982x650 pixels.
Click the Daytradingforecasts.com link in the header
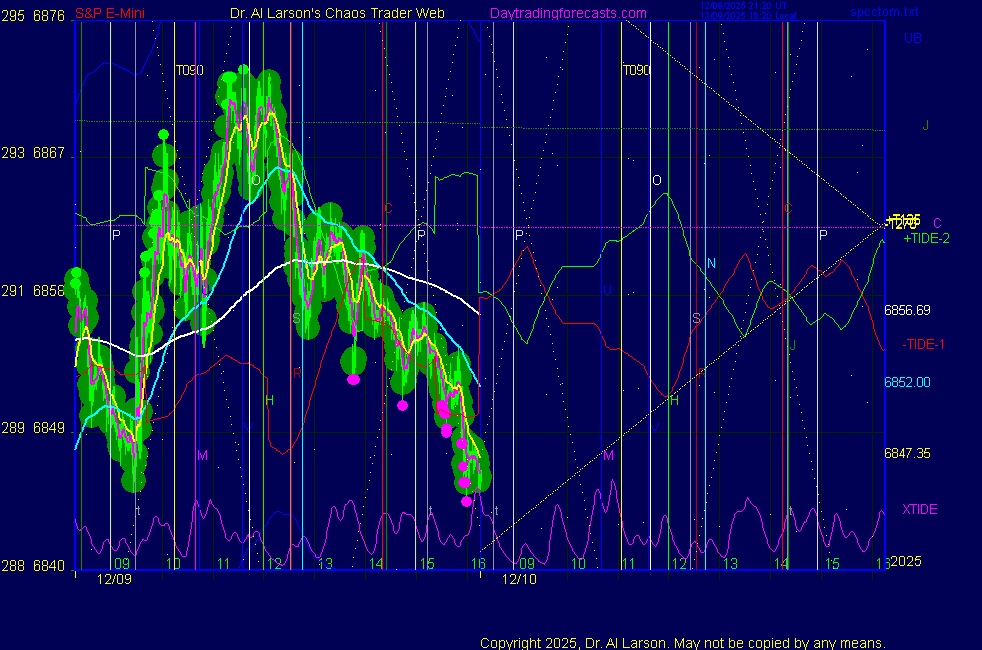pyautogui.click(x=567, y=14)
